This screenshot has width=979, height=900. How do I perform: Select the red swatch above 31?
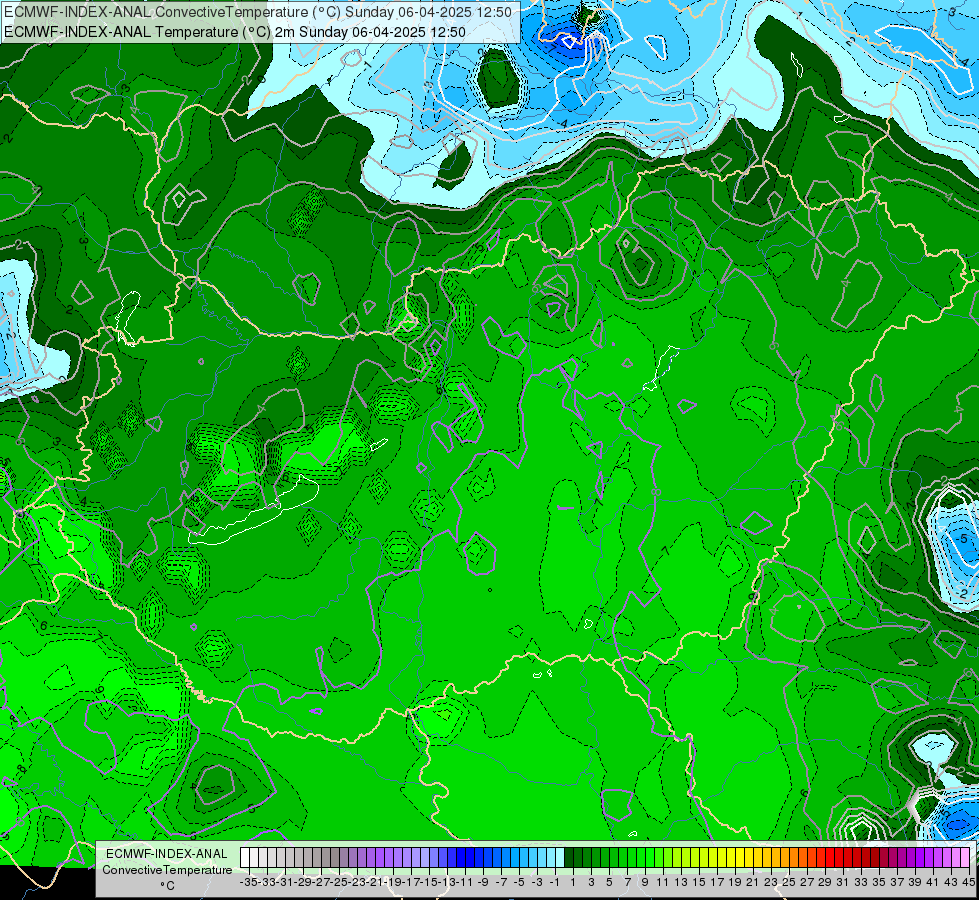click(839, 858)
